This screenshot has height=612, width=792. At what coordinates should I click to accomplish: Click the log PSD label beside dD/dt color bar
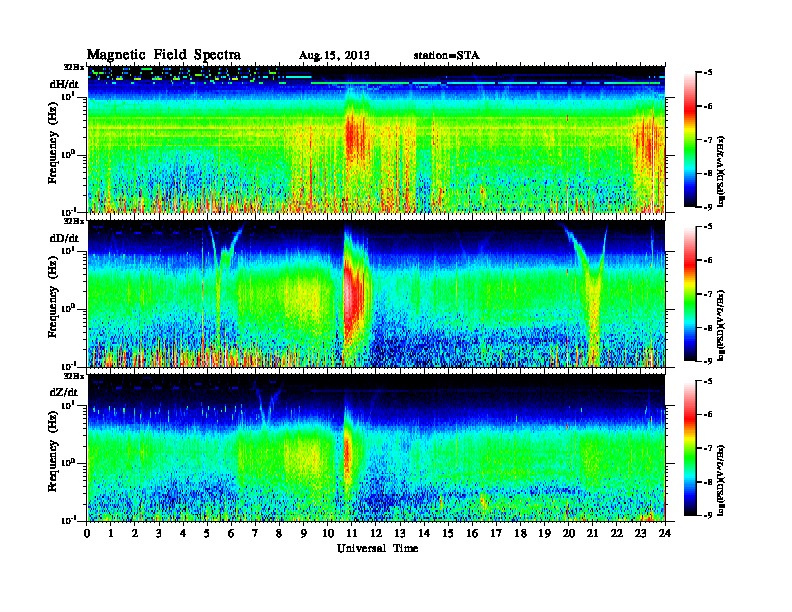point(721,326)
